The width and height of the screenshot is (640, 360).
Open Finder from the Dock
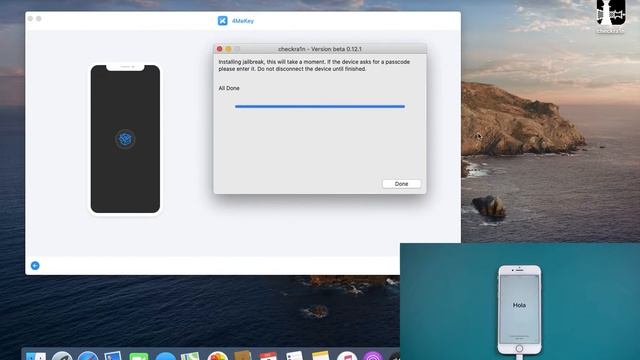pos(36,356)
